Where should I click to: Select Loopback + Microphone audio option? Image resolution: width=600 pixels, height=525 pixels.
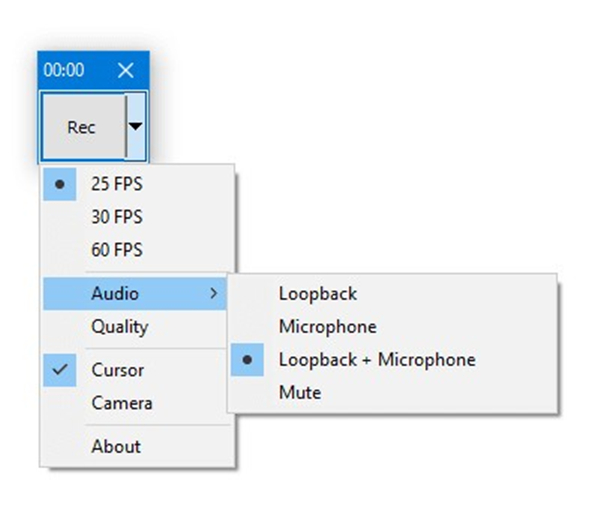(x=376, y=360)
